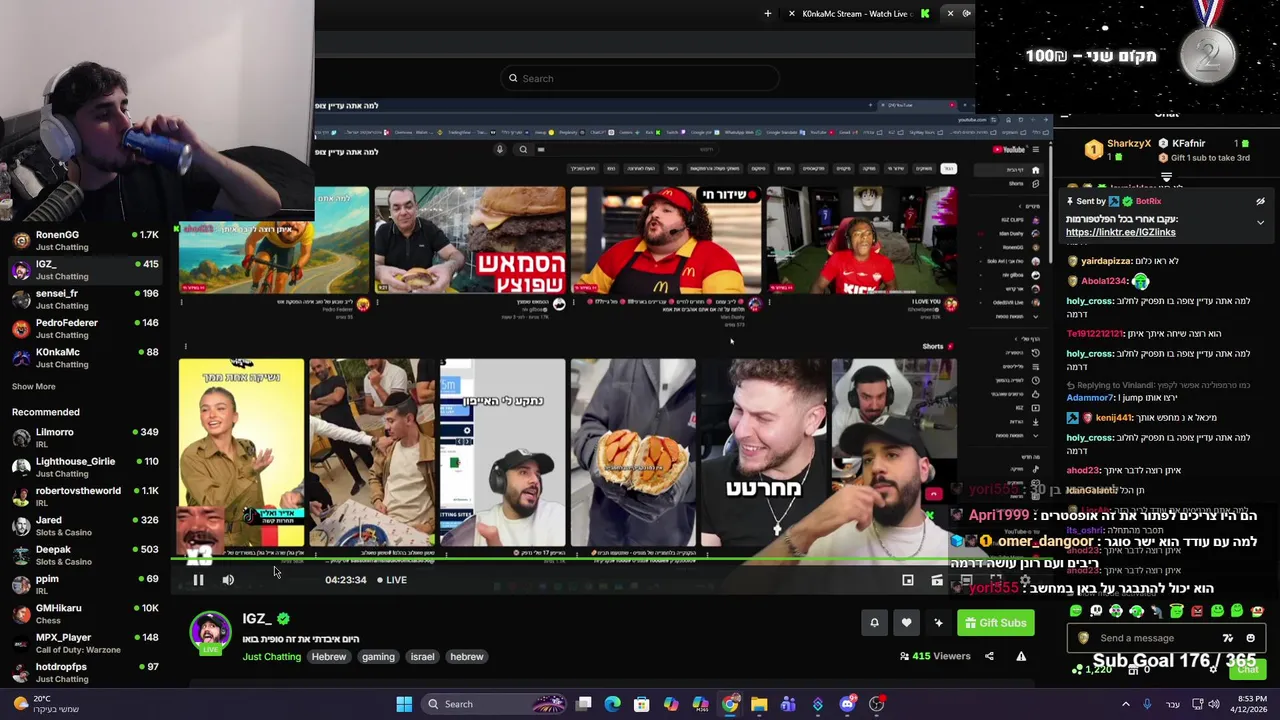The image size is (1280, 720).
Task: Open Lighthouse_Girlie recommended channel
Action: coord(85,467)
